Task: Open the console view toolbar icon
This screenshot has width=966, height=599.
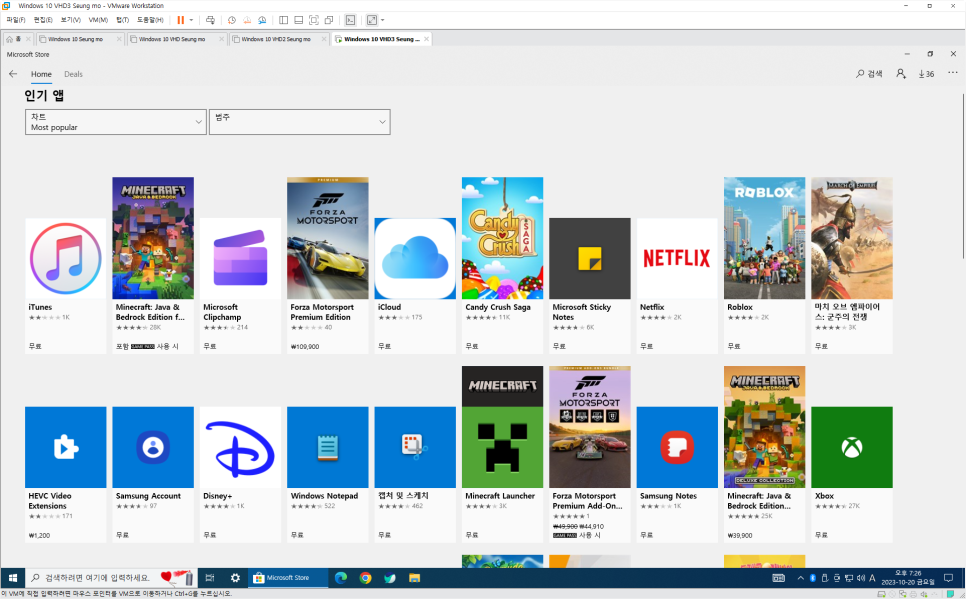Action: pyautogui.click(x=350, y=20)
